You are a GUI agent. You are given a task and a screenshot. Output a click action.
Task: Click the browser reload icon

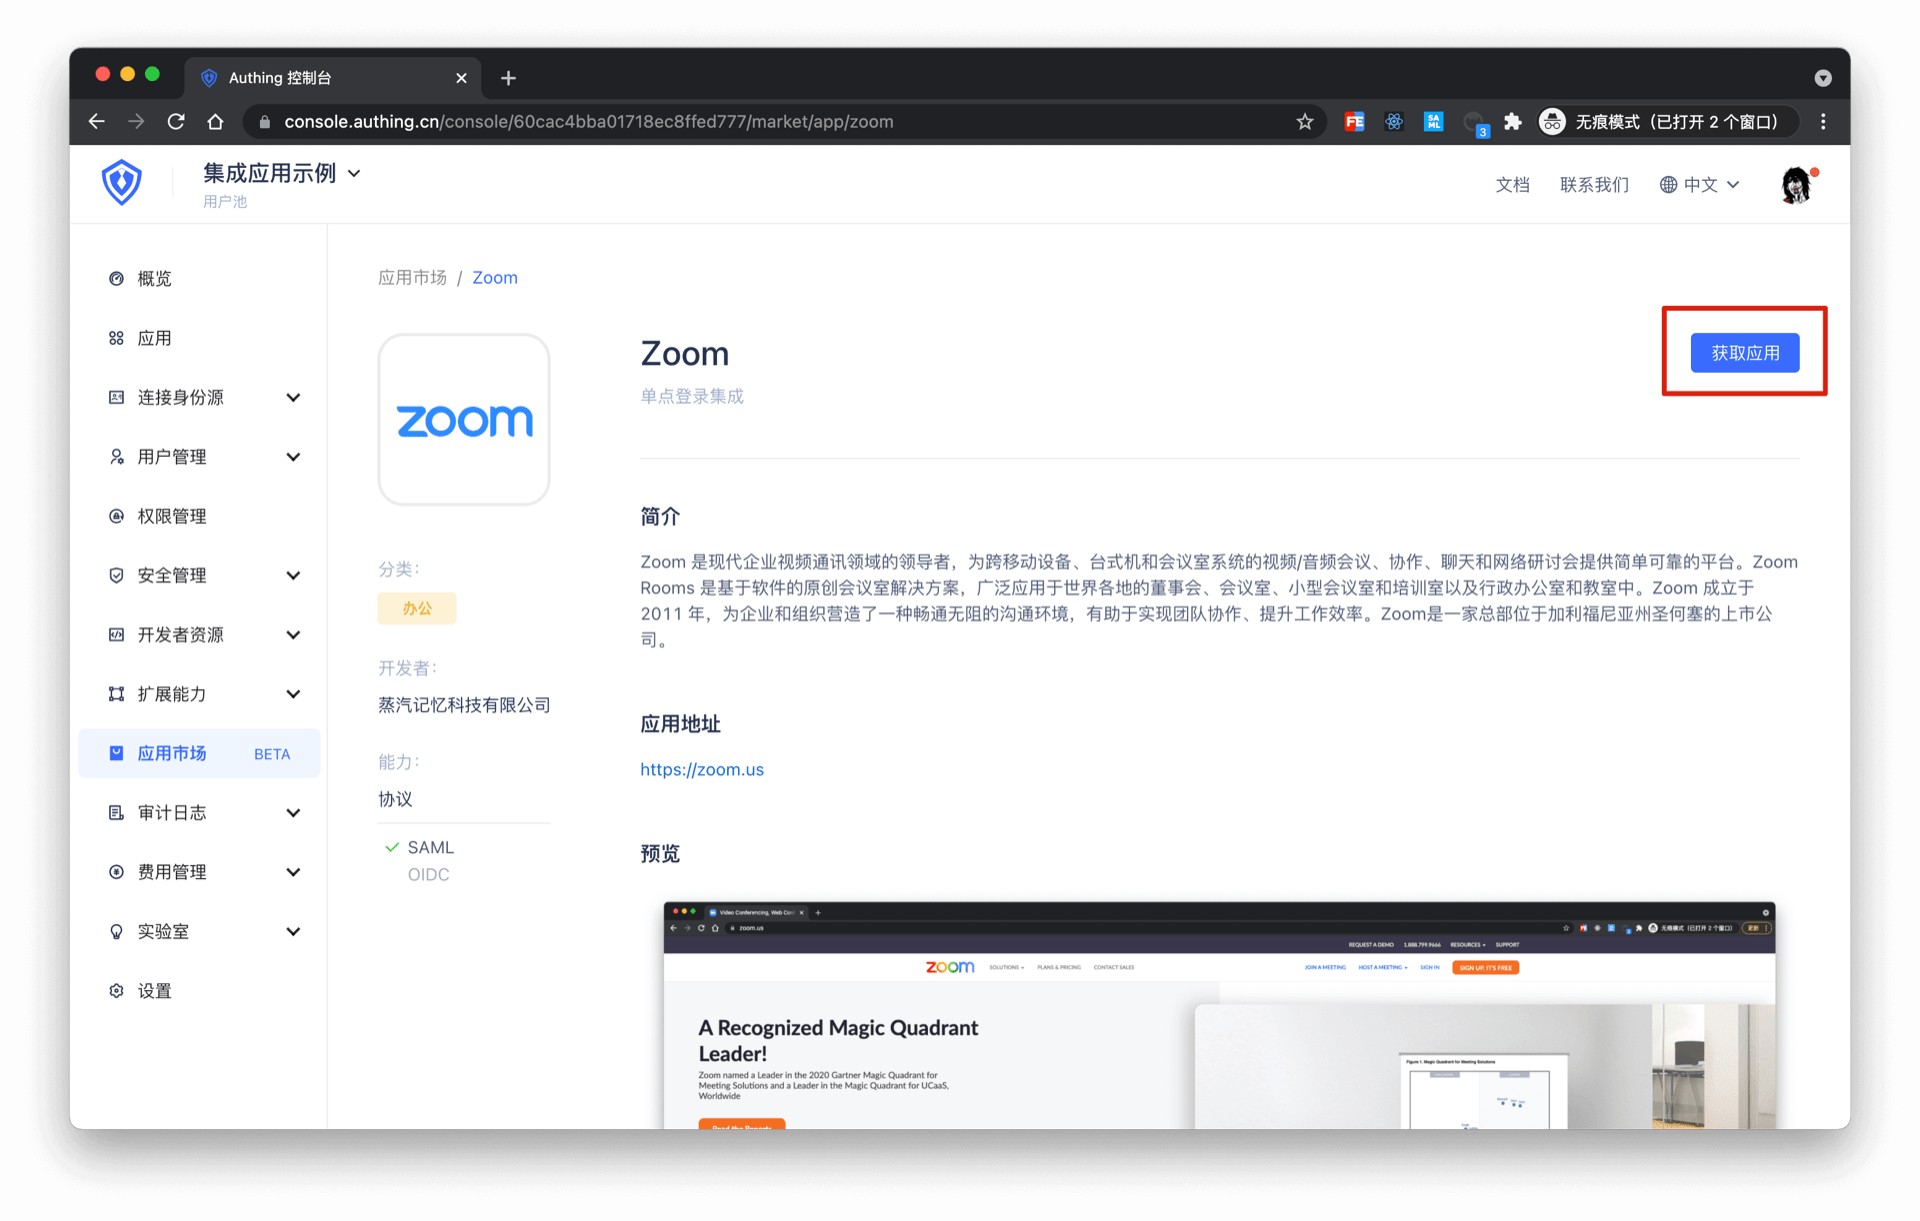176,122
